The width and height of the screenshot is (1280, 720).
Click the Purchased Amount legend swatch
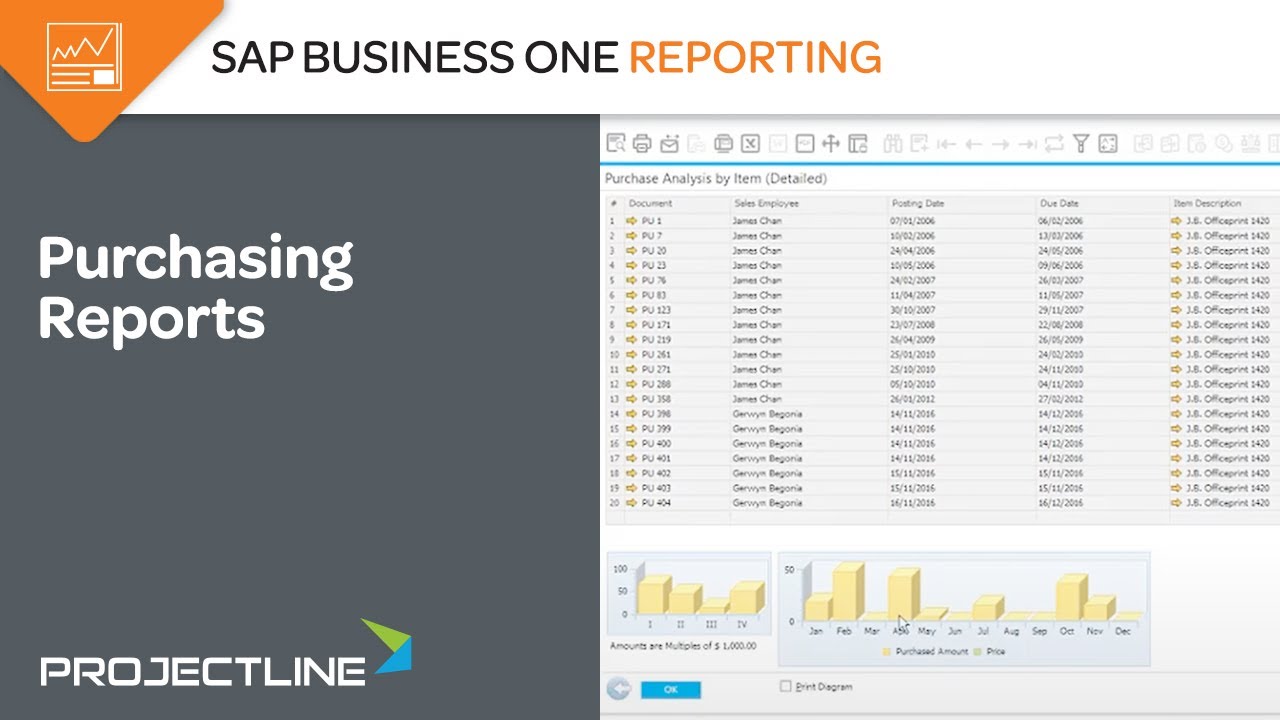coord(886,651)
